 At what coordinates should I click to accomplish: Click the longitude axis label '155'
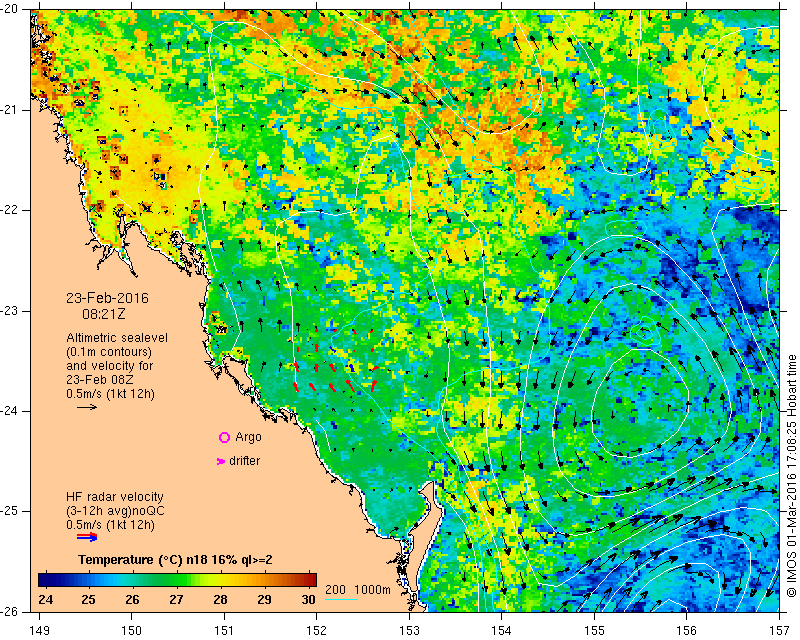[x=594, y=631]
